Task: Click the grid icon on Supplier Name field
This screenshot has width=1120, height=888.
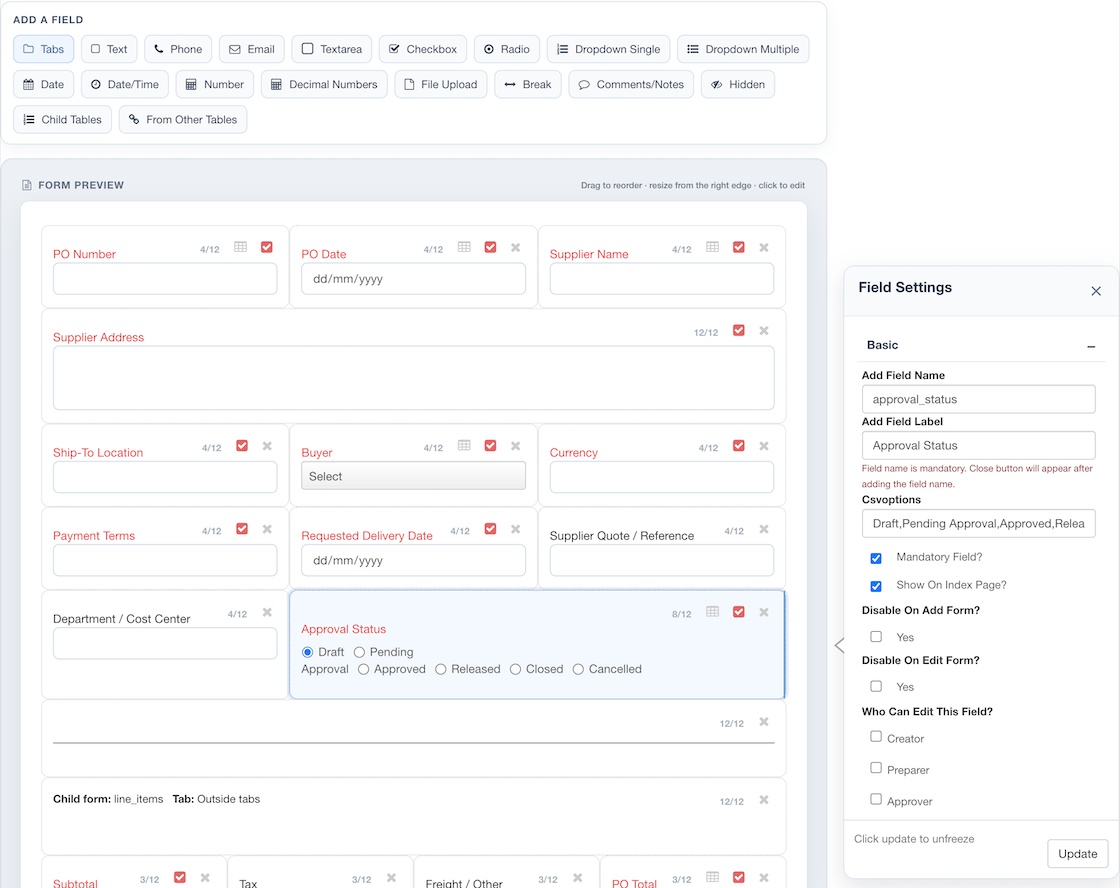Action: click(712, 247)
